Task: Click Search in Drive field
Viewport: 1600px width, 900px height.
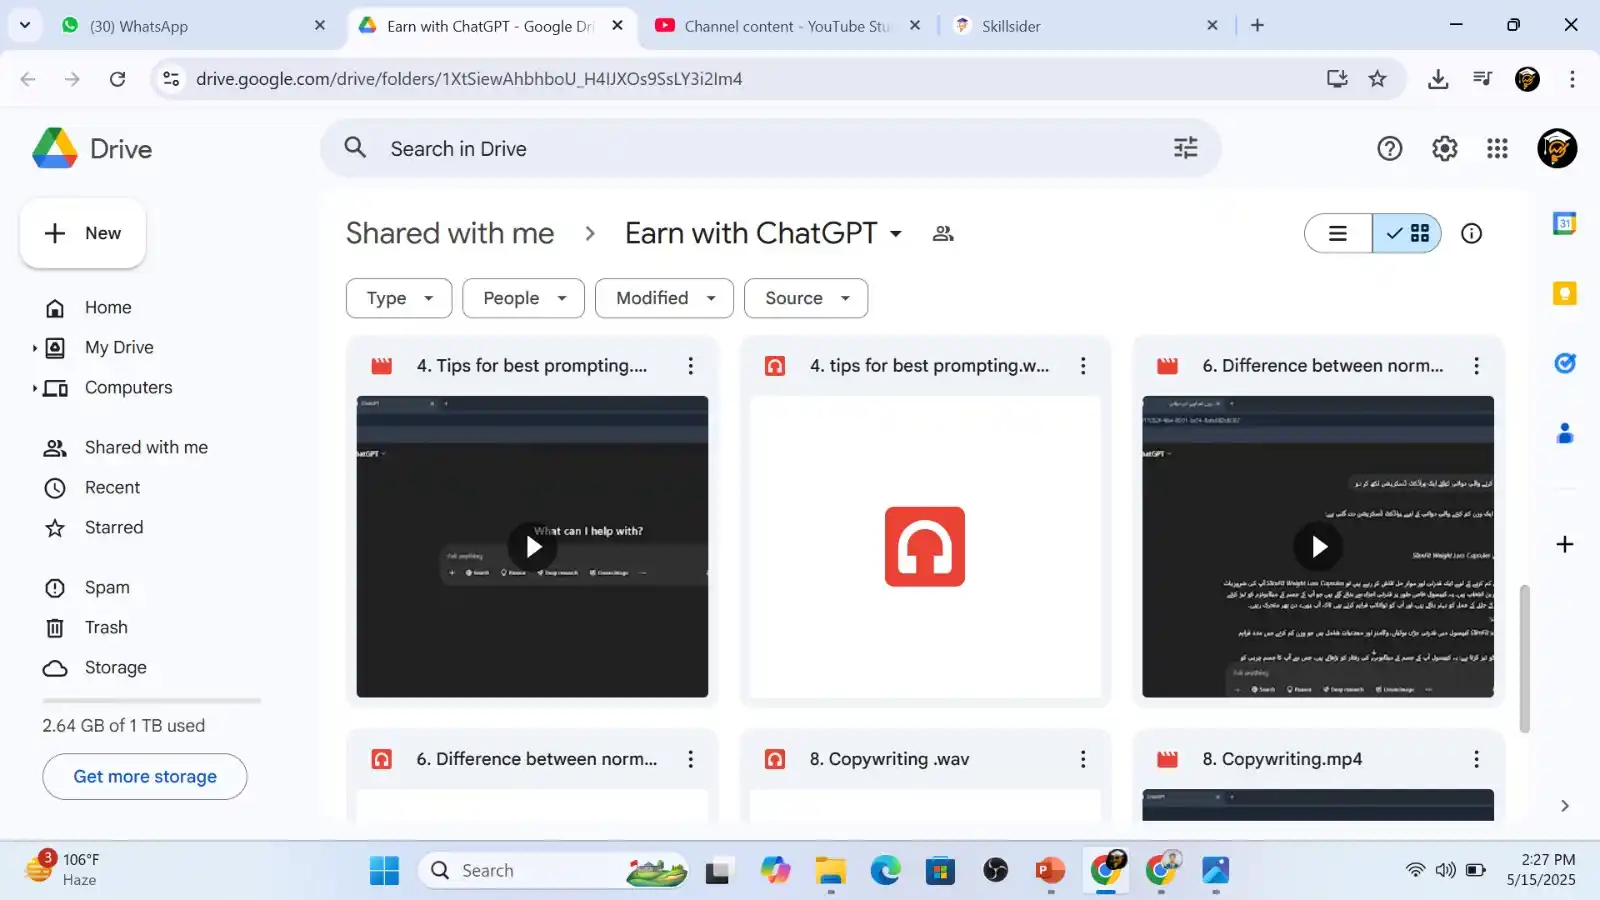Action: 770,148
